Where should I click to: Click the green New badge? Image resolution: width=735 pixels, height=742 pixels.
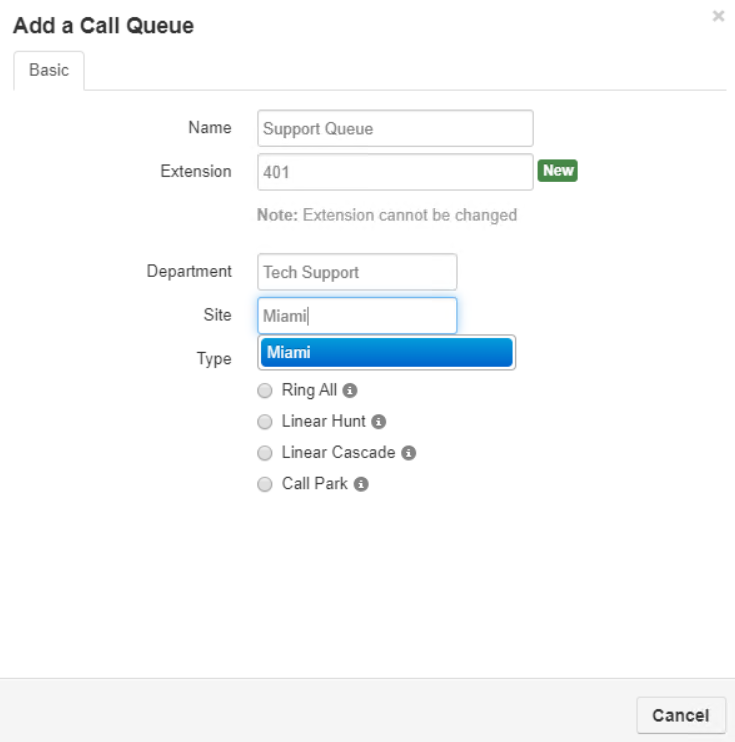[558, 170]
